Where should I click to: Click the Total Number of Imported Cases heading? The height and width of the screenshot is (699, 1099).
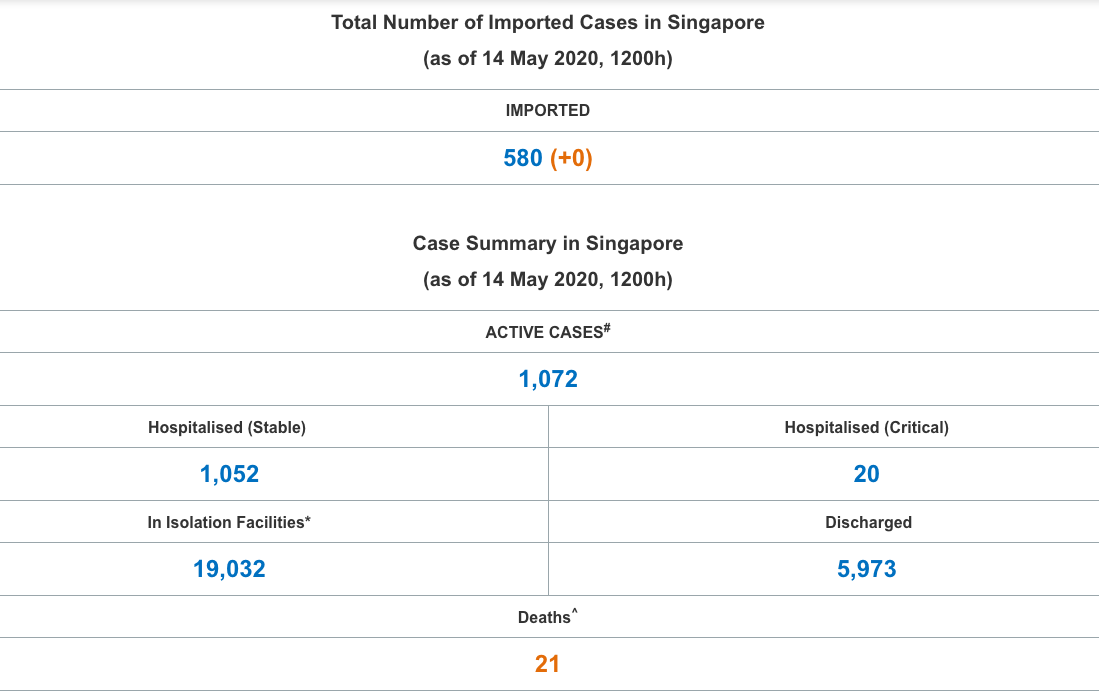(x=548, y=22)
